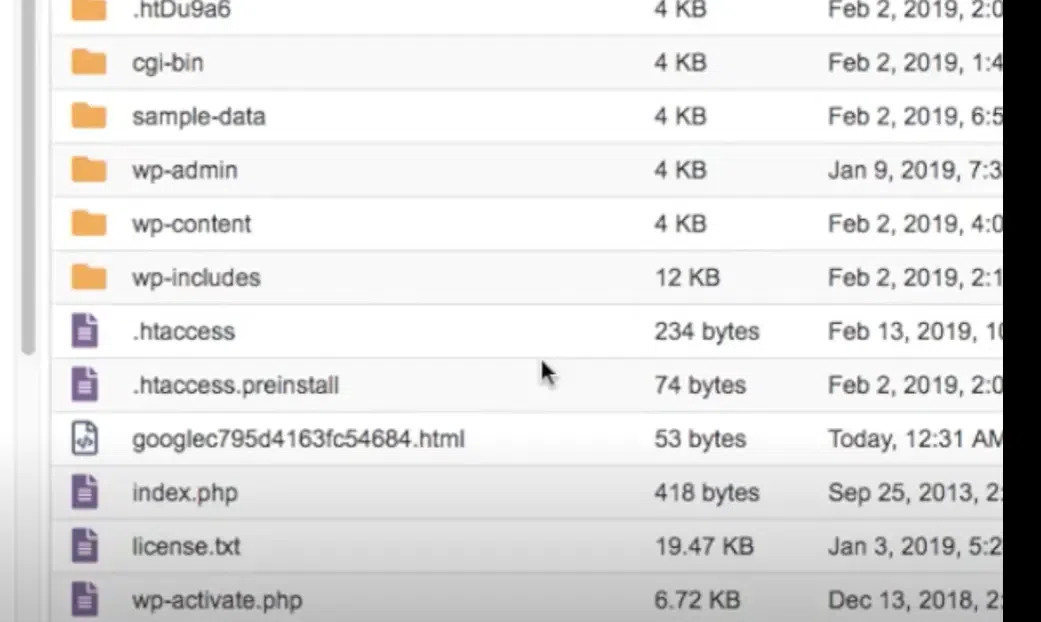This screenshot has width=1041, height=622.
Task: Select the license.txt file name
Action: coord(186,547)
